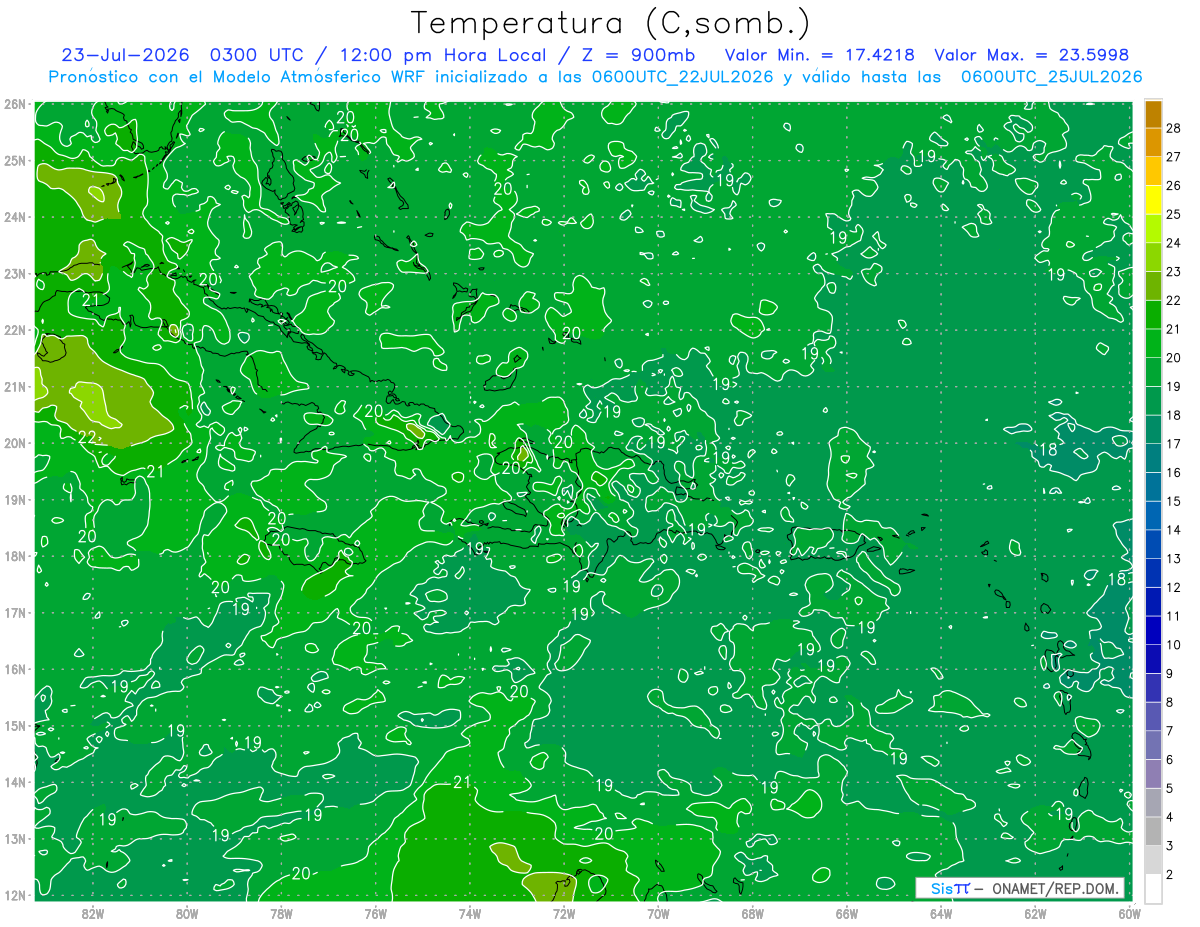
Task: Click the '13N' latitude axis label
Action: [x=14, y=838]
